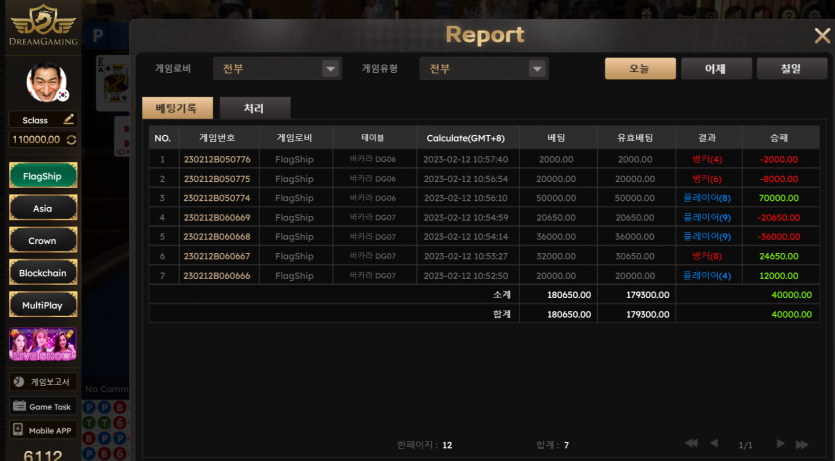Open the 게임로비 dropdown showing 전부
The height and width of the screenshot is (461, 835).
pos(277,69)
